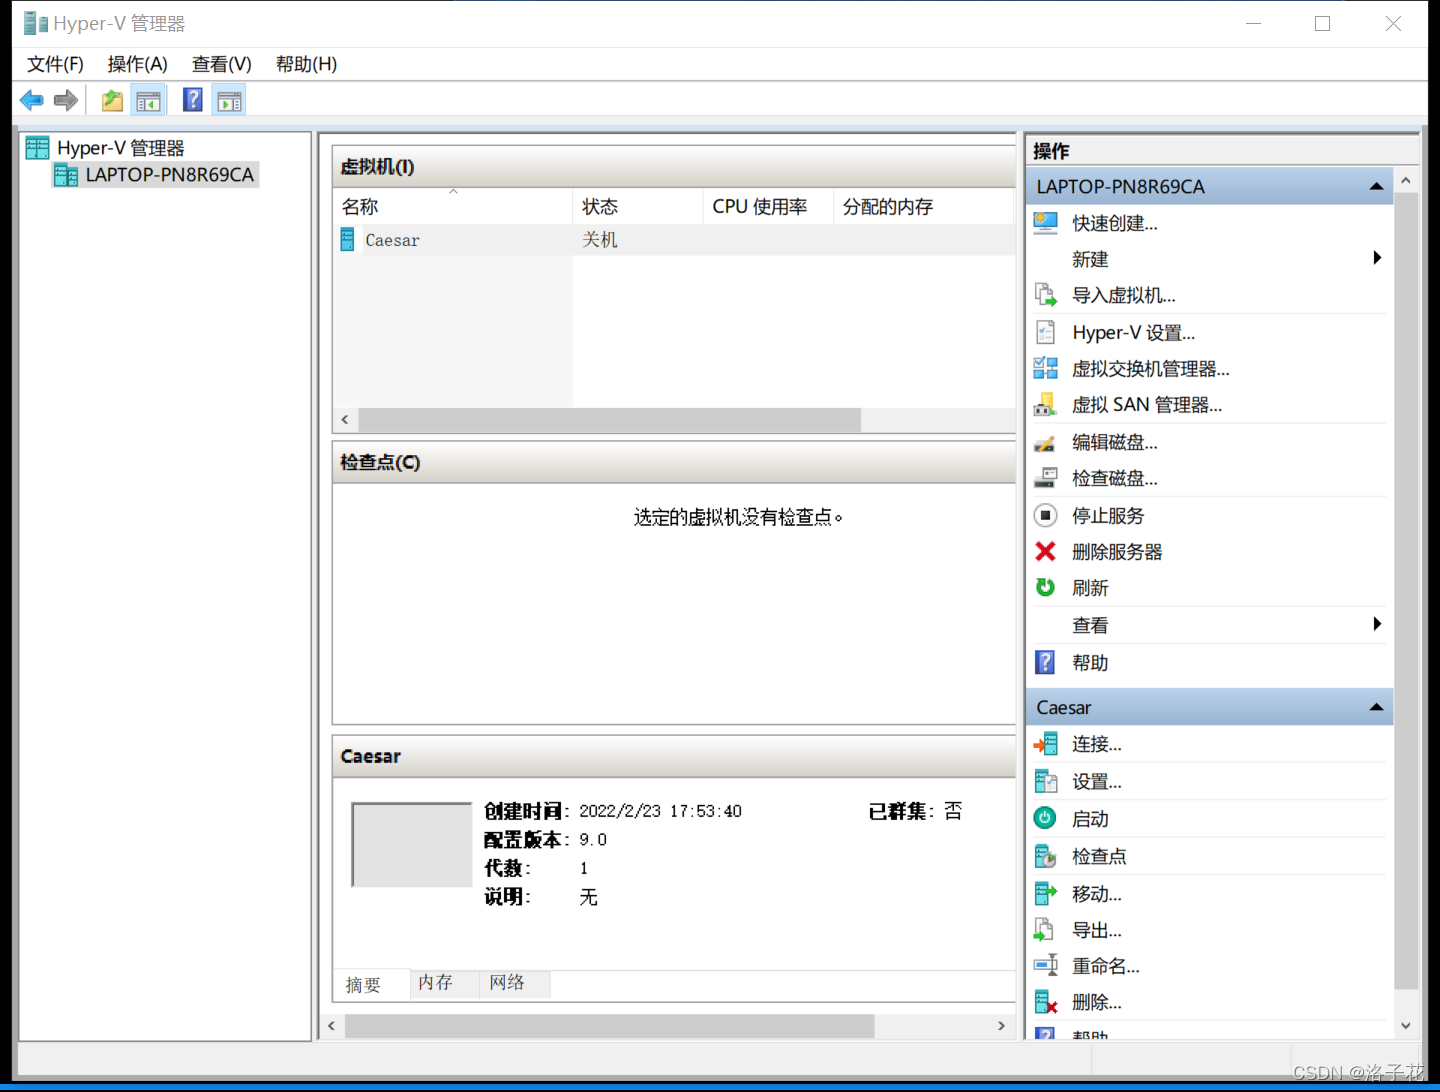Click the VM list scroll left arrow
This screenshot has width=1440, height=1092.
click(345, 420)
